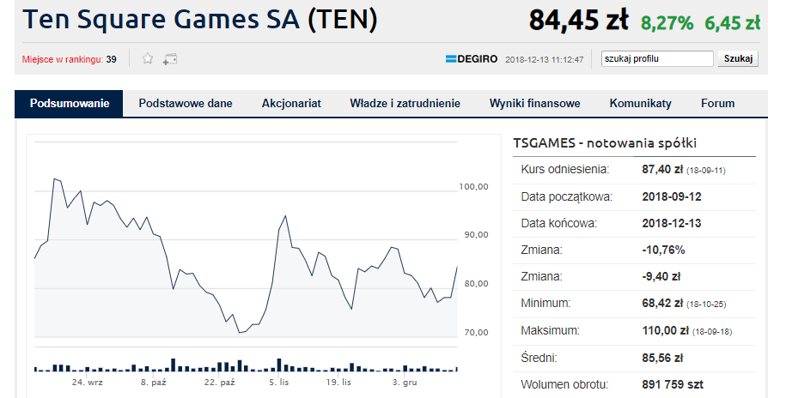
Task: Open the Wyniki finansowe tab
Action: click(535, 104)
